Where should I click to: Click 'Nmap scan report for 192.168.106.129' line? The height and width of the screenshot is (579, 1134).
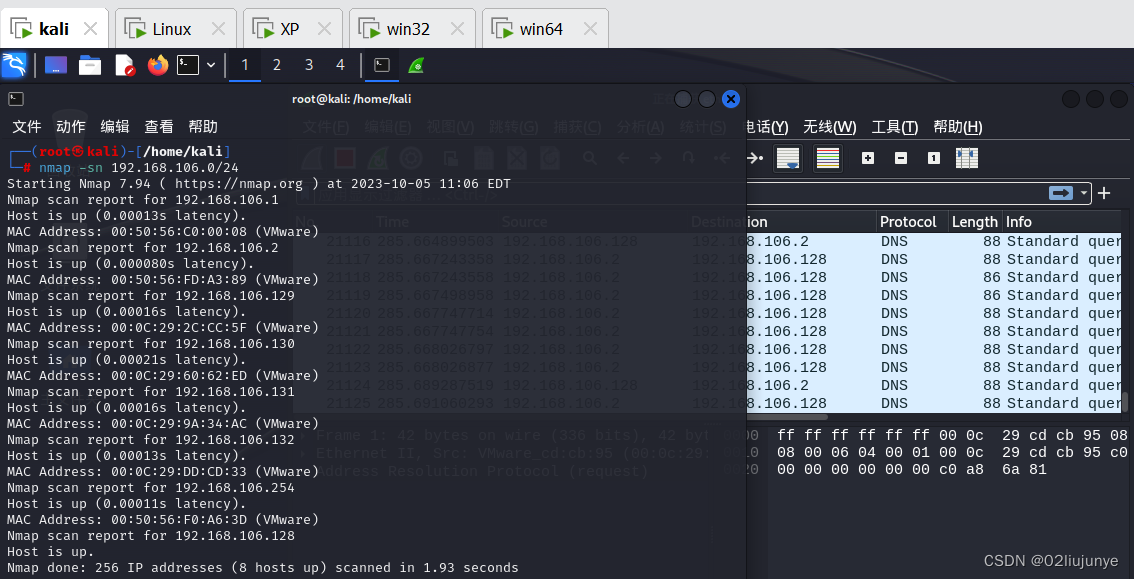tap(150, 296)
